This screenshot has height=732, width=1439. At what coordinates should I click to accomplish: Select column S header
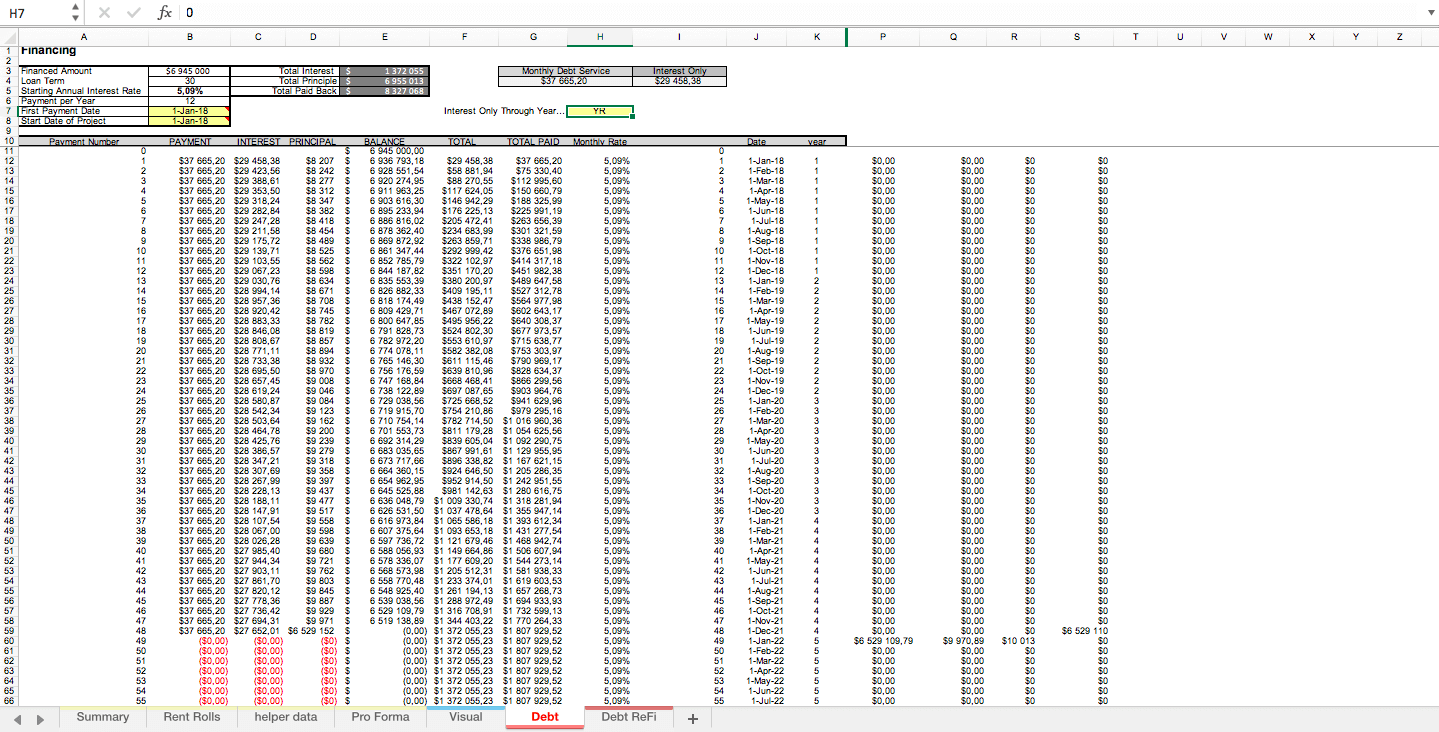[1076, 37]
